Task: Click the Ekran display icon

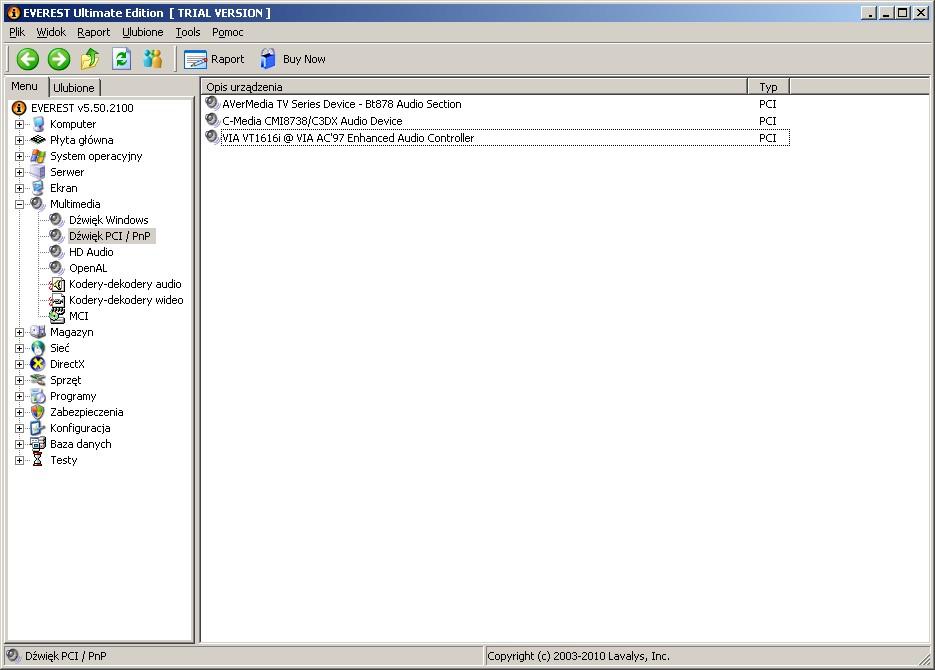Action: [x=38, y=188]
